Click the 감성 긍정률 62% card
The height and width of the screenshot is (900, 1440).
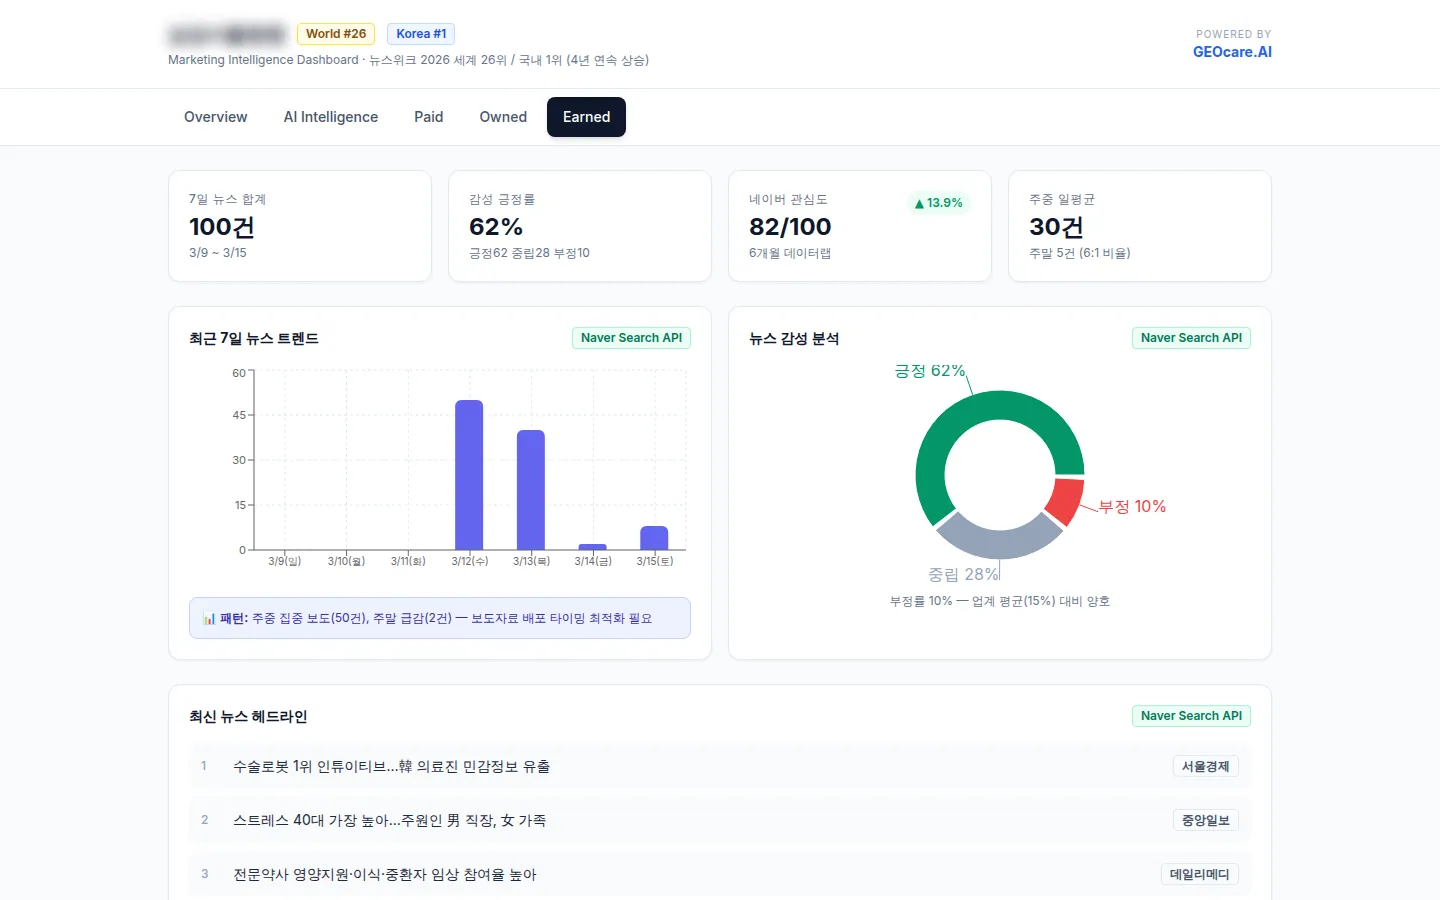pyautogui.click(x=580, y=226)
